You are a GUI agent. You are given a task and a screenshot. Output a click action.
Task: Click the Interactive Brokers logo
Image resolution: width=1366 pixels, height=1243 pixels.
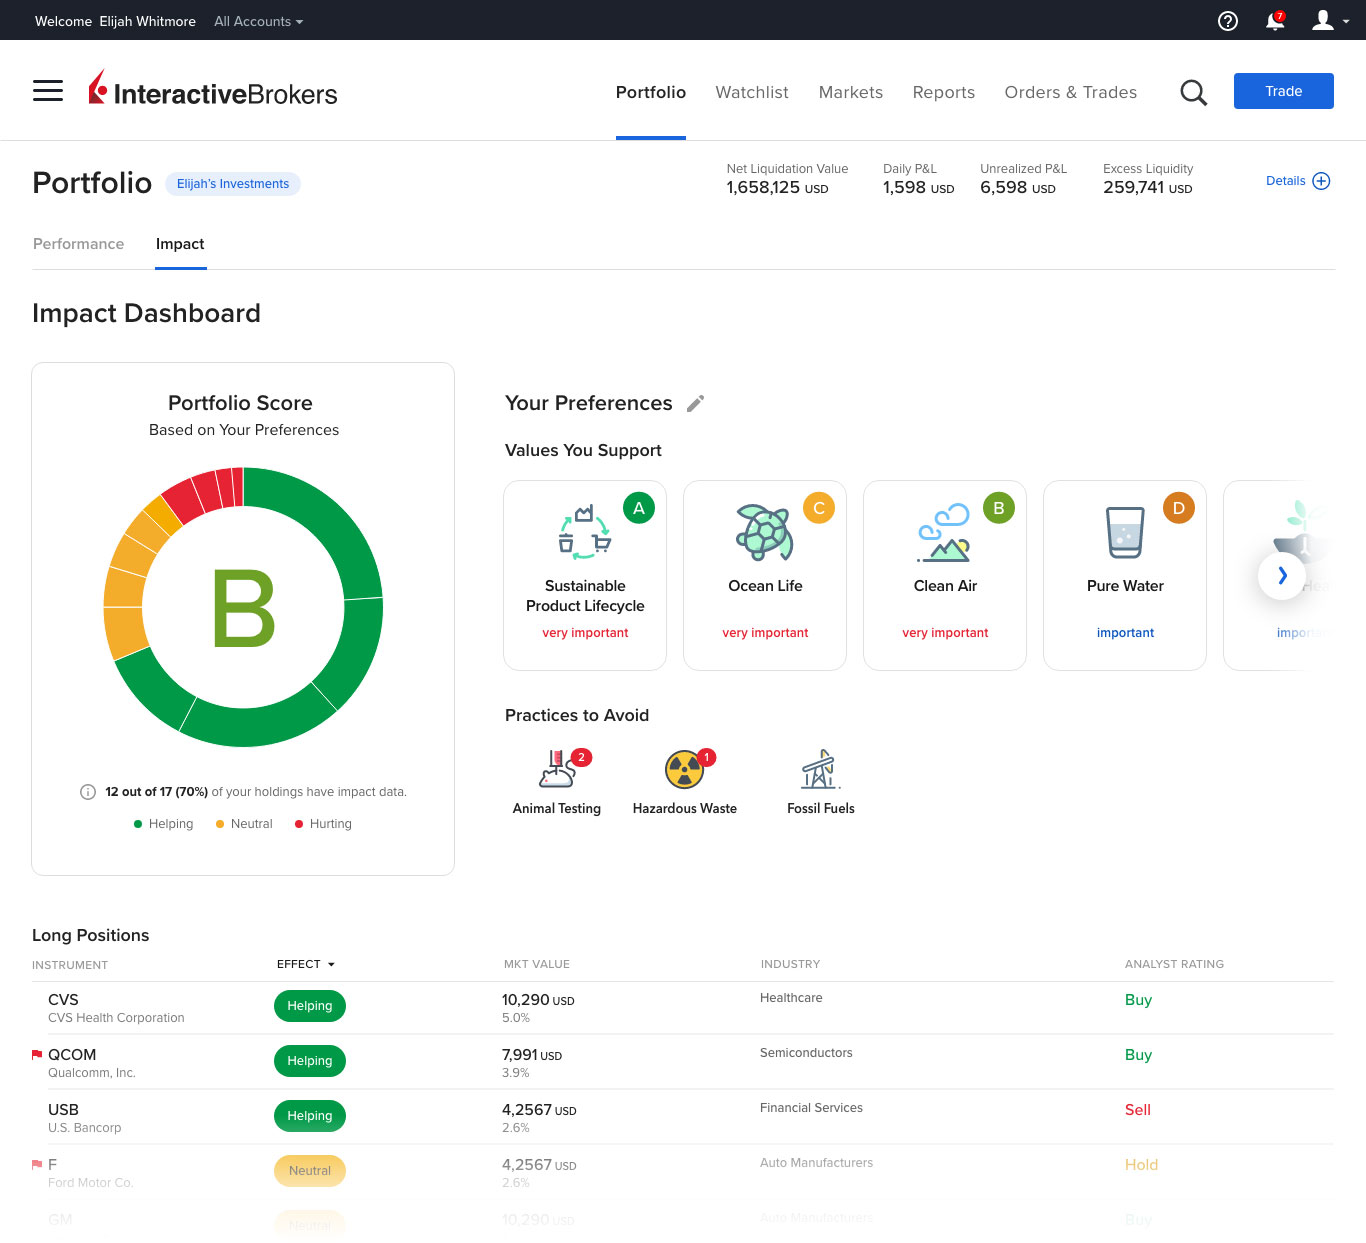[213, 90]
